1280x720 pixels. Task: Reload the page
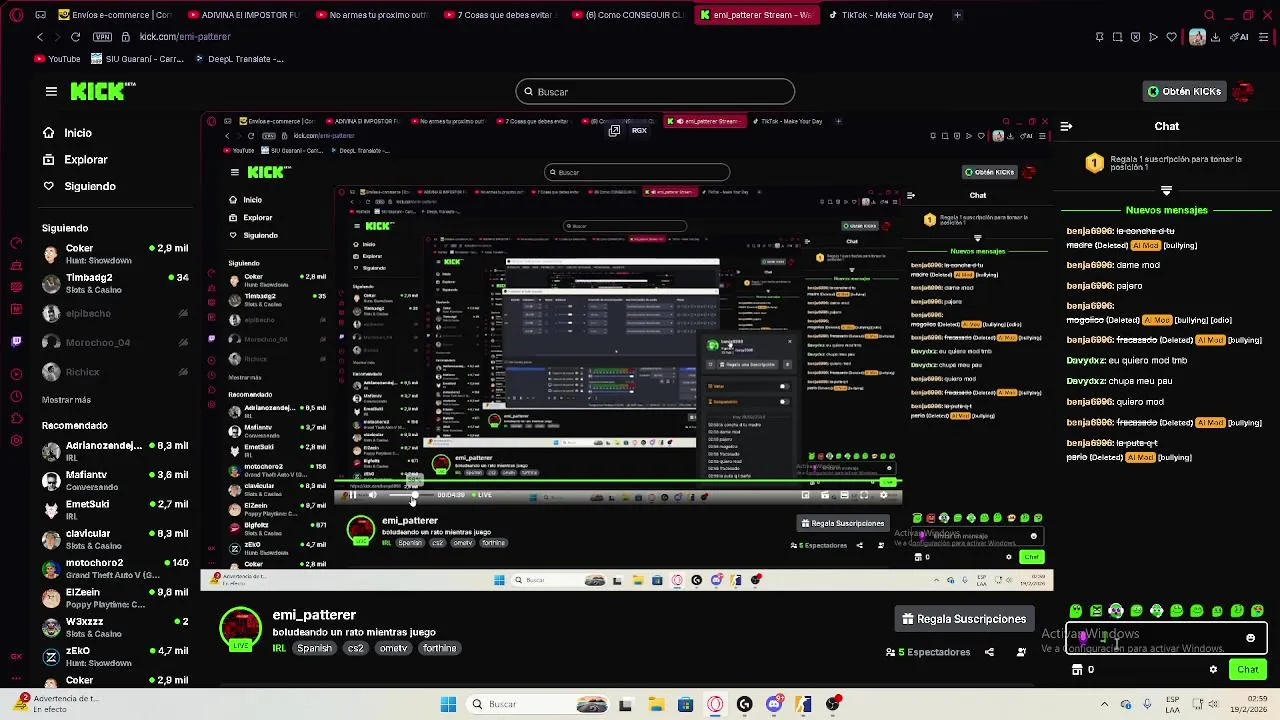click(x=75, y=37)
